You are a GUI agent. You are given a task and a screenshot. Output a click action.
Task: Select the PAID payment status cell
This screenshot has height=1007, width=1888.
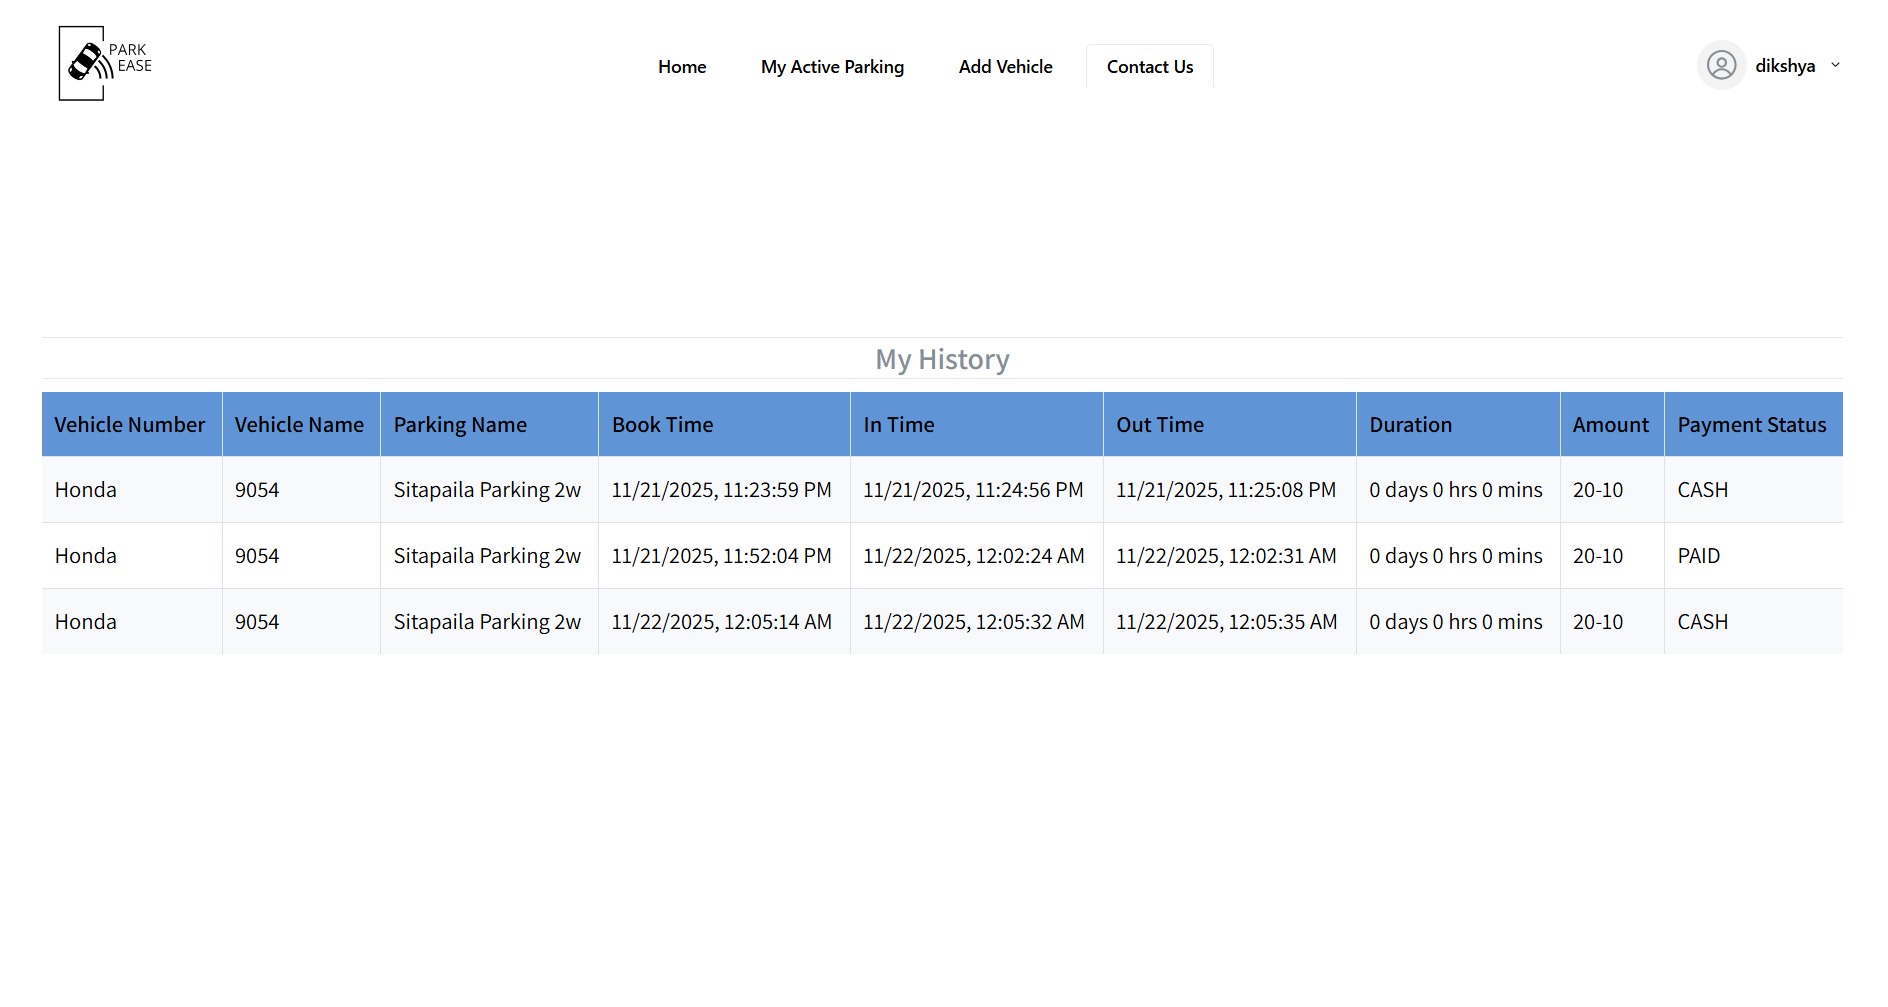[x=1698, y=556]
